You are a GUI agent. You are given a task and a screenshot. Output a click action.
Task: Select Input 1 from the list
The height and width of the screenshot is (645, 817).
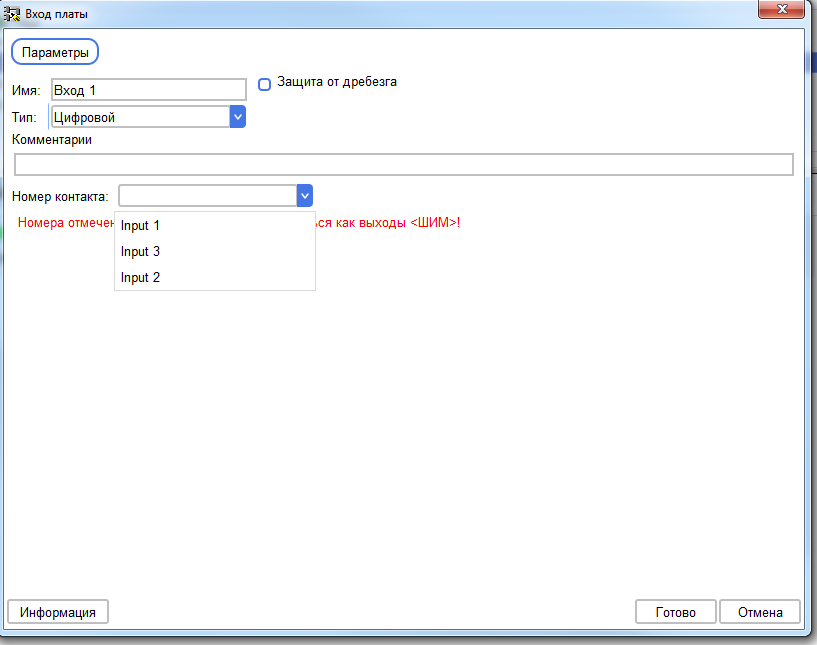[x=215, y=226]
